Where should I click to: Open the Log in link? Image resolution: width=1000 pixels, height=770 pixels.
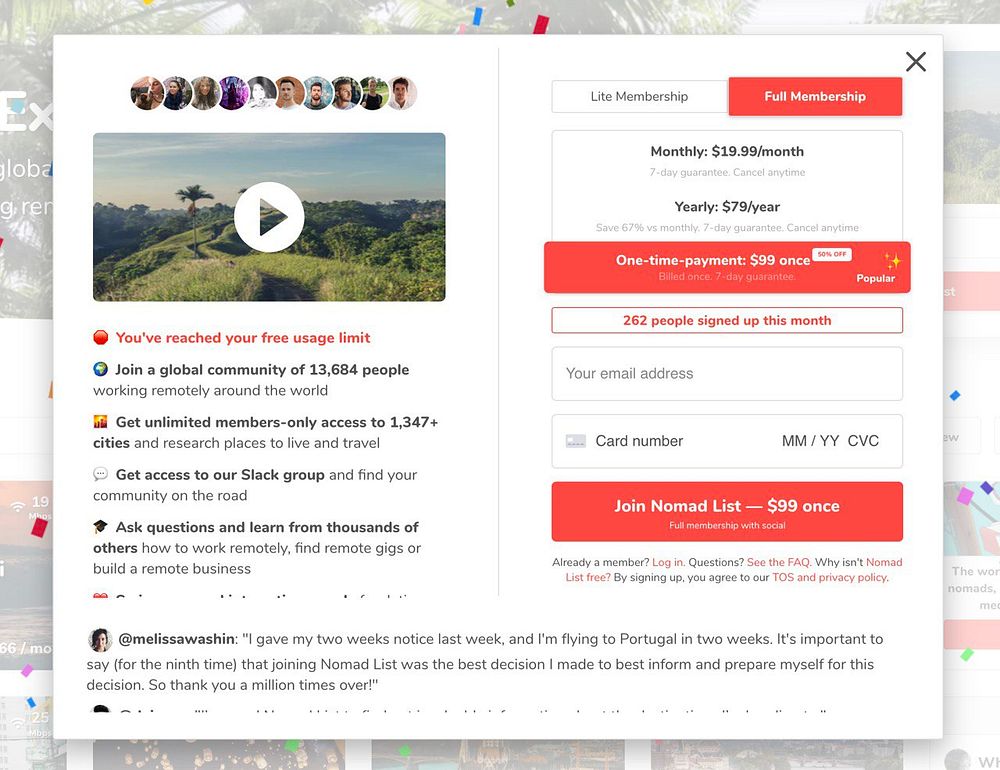point(668,562)
